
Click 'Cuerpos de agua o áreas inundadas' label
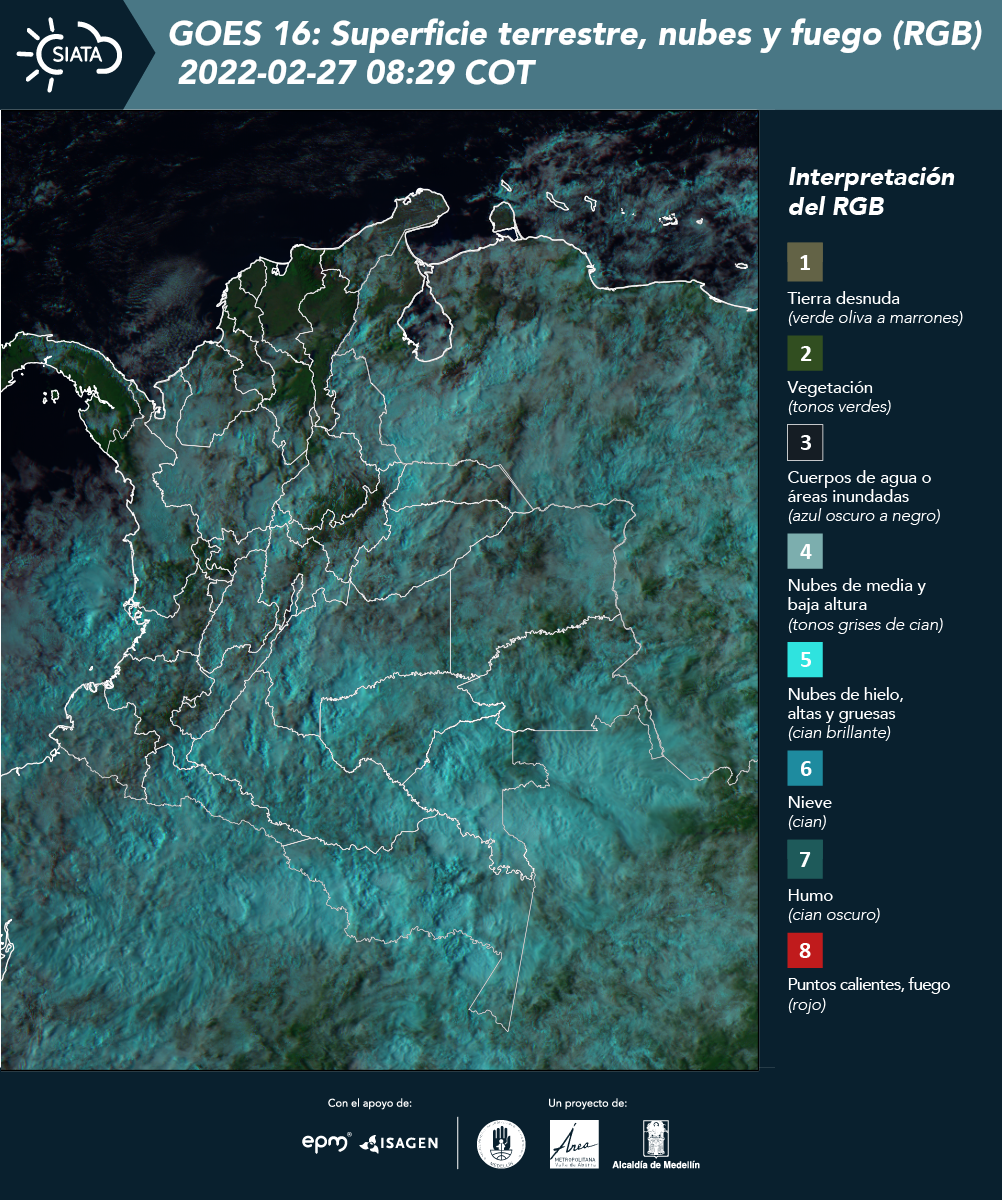(859, 486)
